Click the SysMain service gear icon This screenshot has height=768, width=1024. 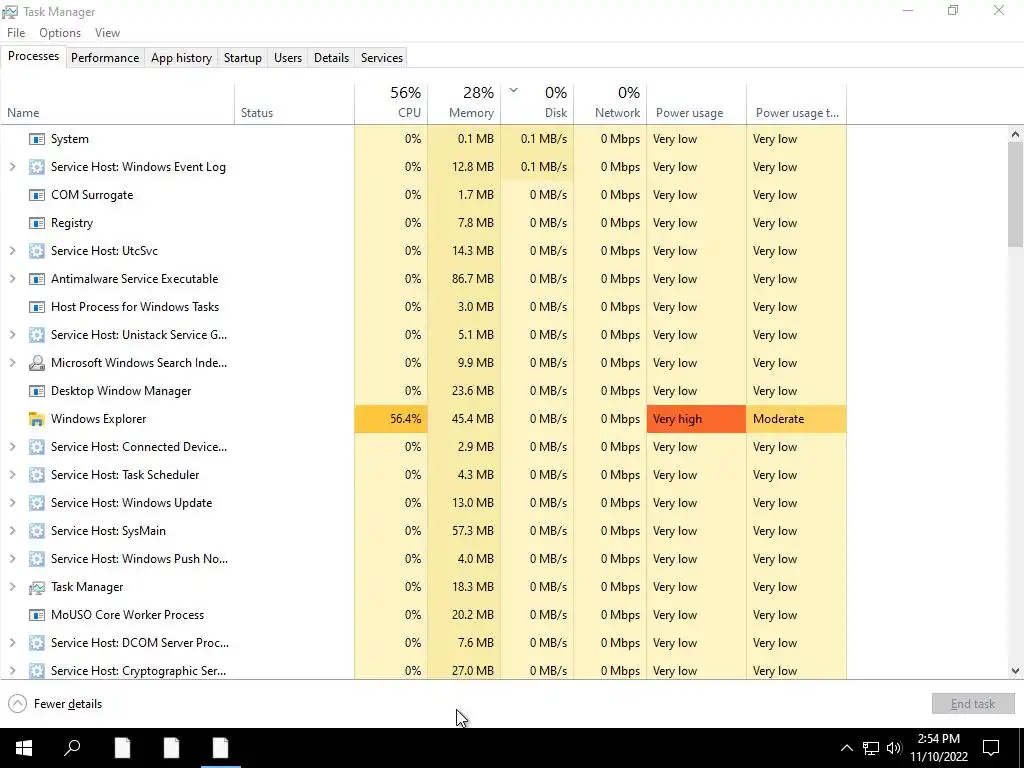pyautogui.click(x=37, y=531)
